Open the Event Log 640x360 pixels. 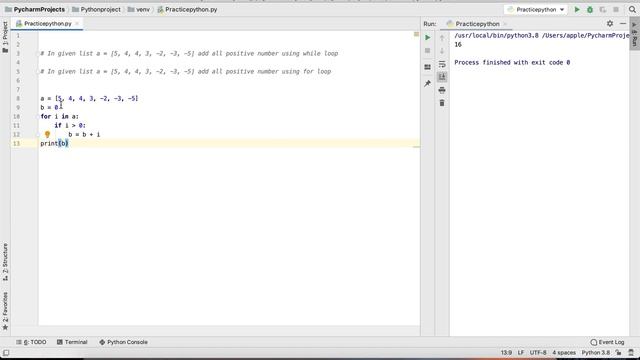coord(607,342)
